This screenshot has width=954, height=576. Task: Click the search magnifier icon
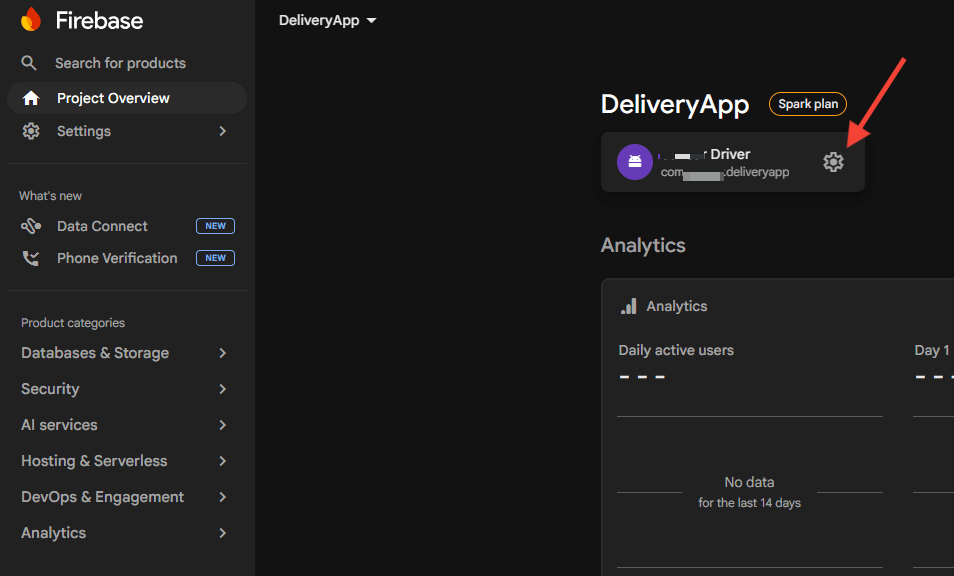tap(29, 63)
